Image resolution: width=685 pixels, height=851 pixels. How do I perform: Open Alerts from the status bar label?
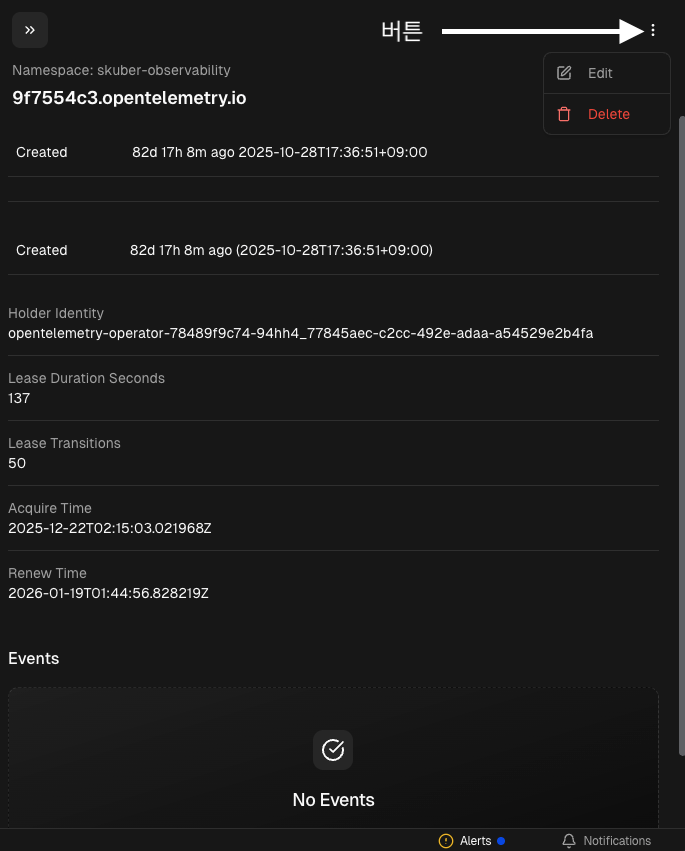(x=476, y=841)
